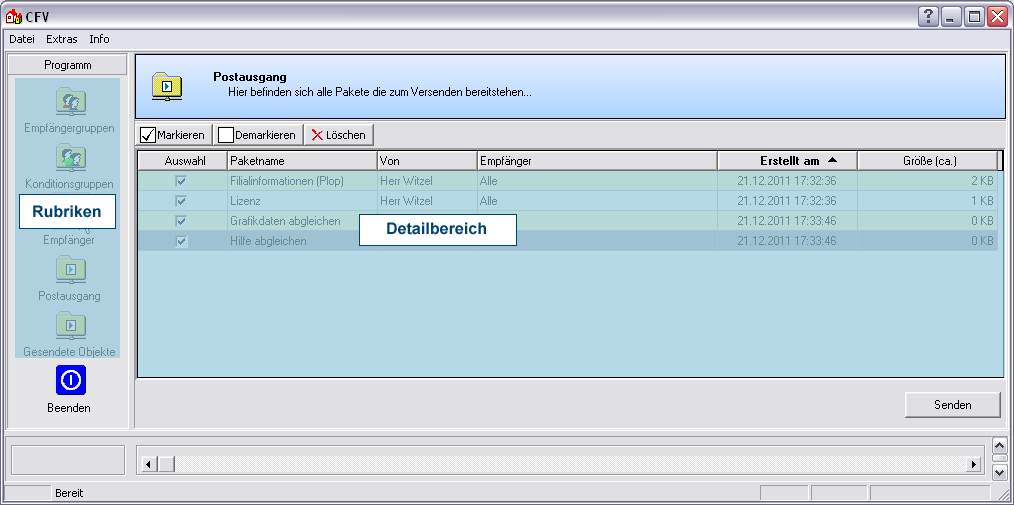Screen dimensions: 1014x505
Task: Open Gesendete Objekte in the sidebar
Action: (x=69, y=326)
